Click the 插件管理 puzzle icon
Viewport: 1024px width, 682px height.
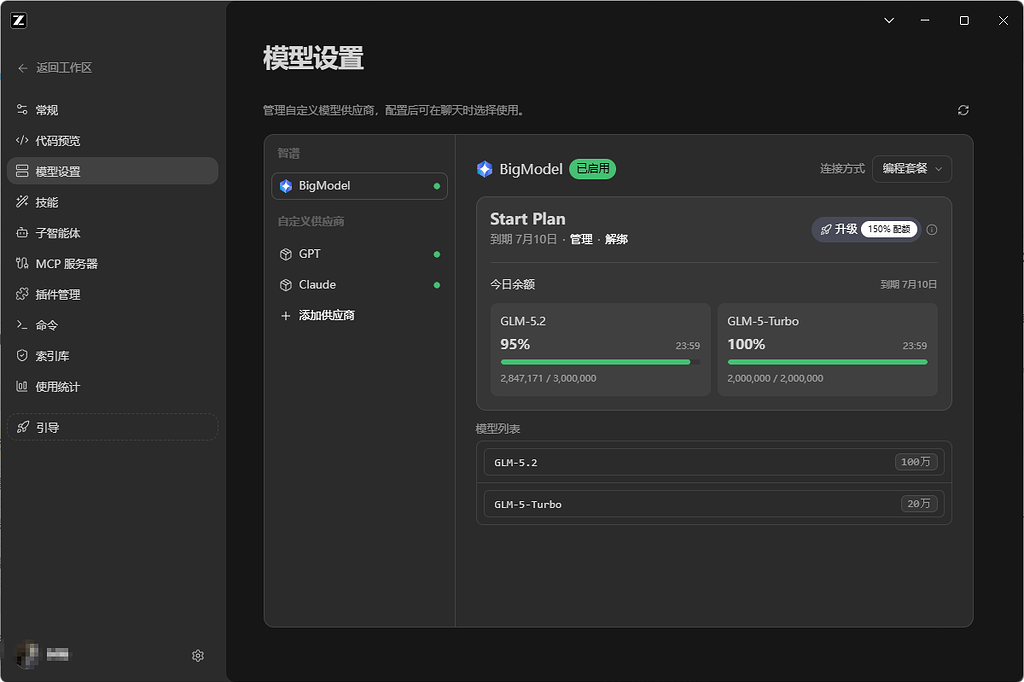[22, 294]
